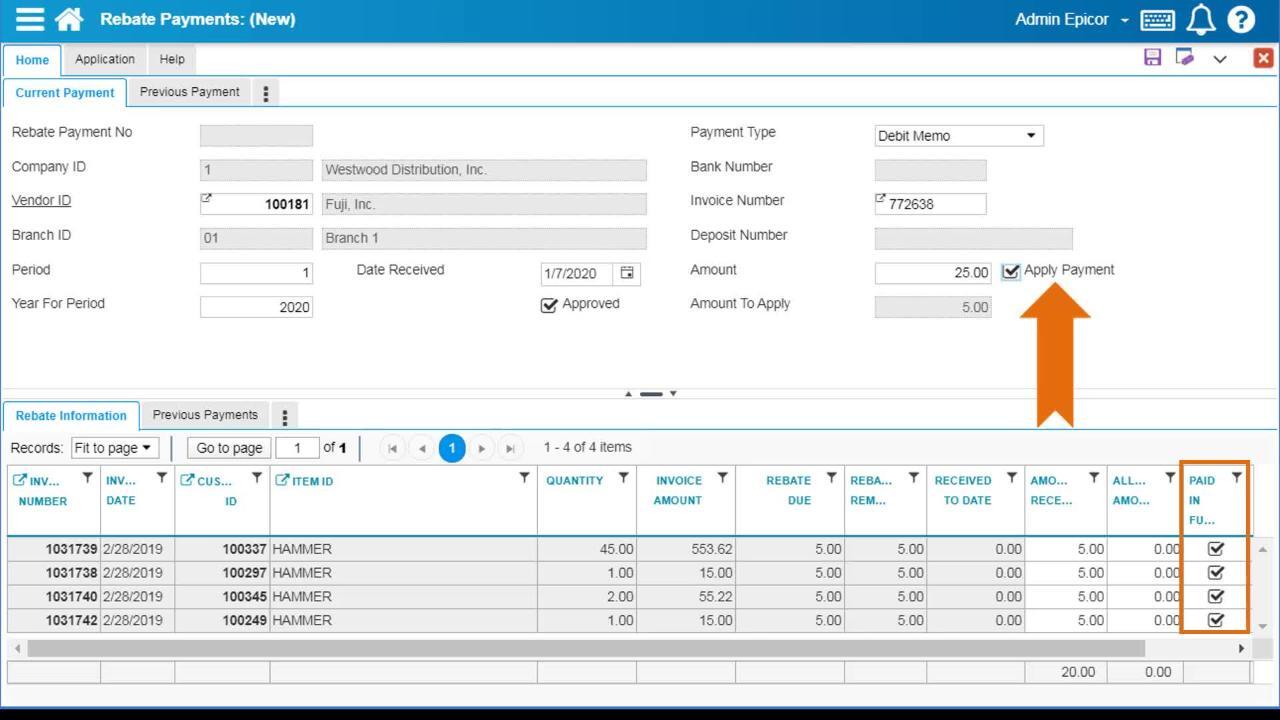Toggle Paid In Full for invoice 1031739
The height and width of the screenshot is (720, 1280).
coord(1216,548)
